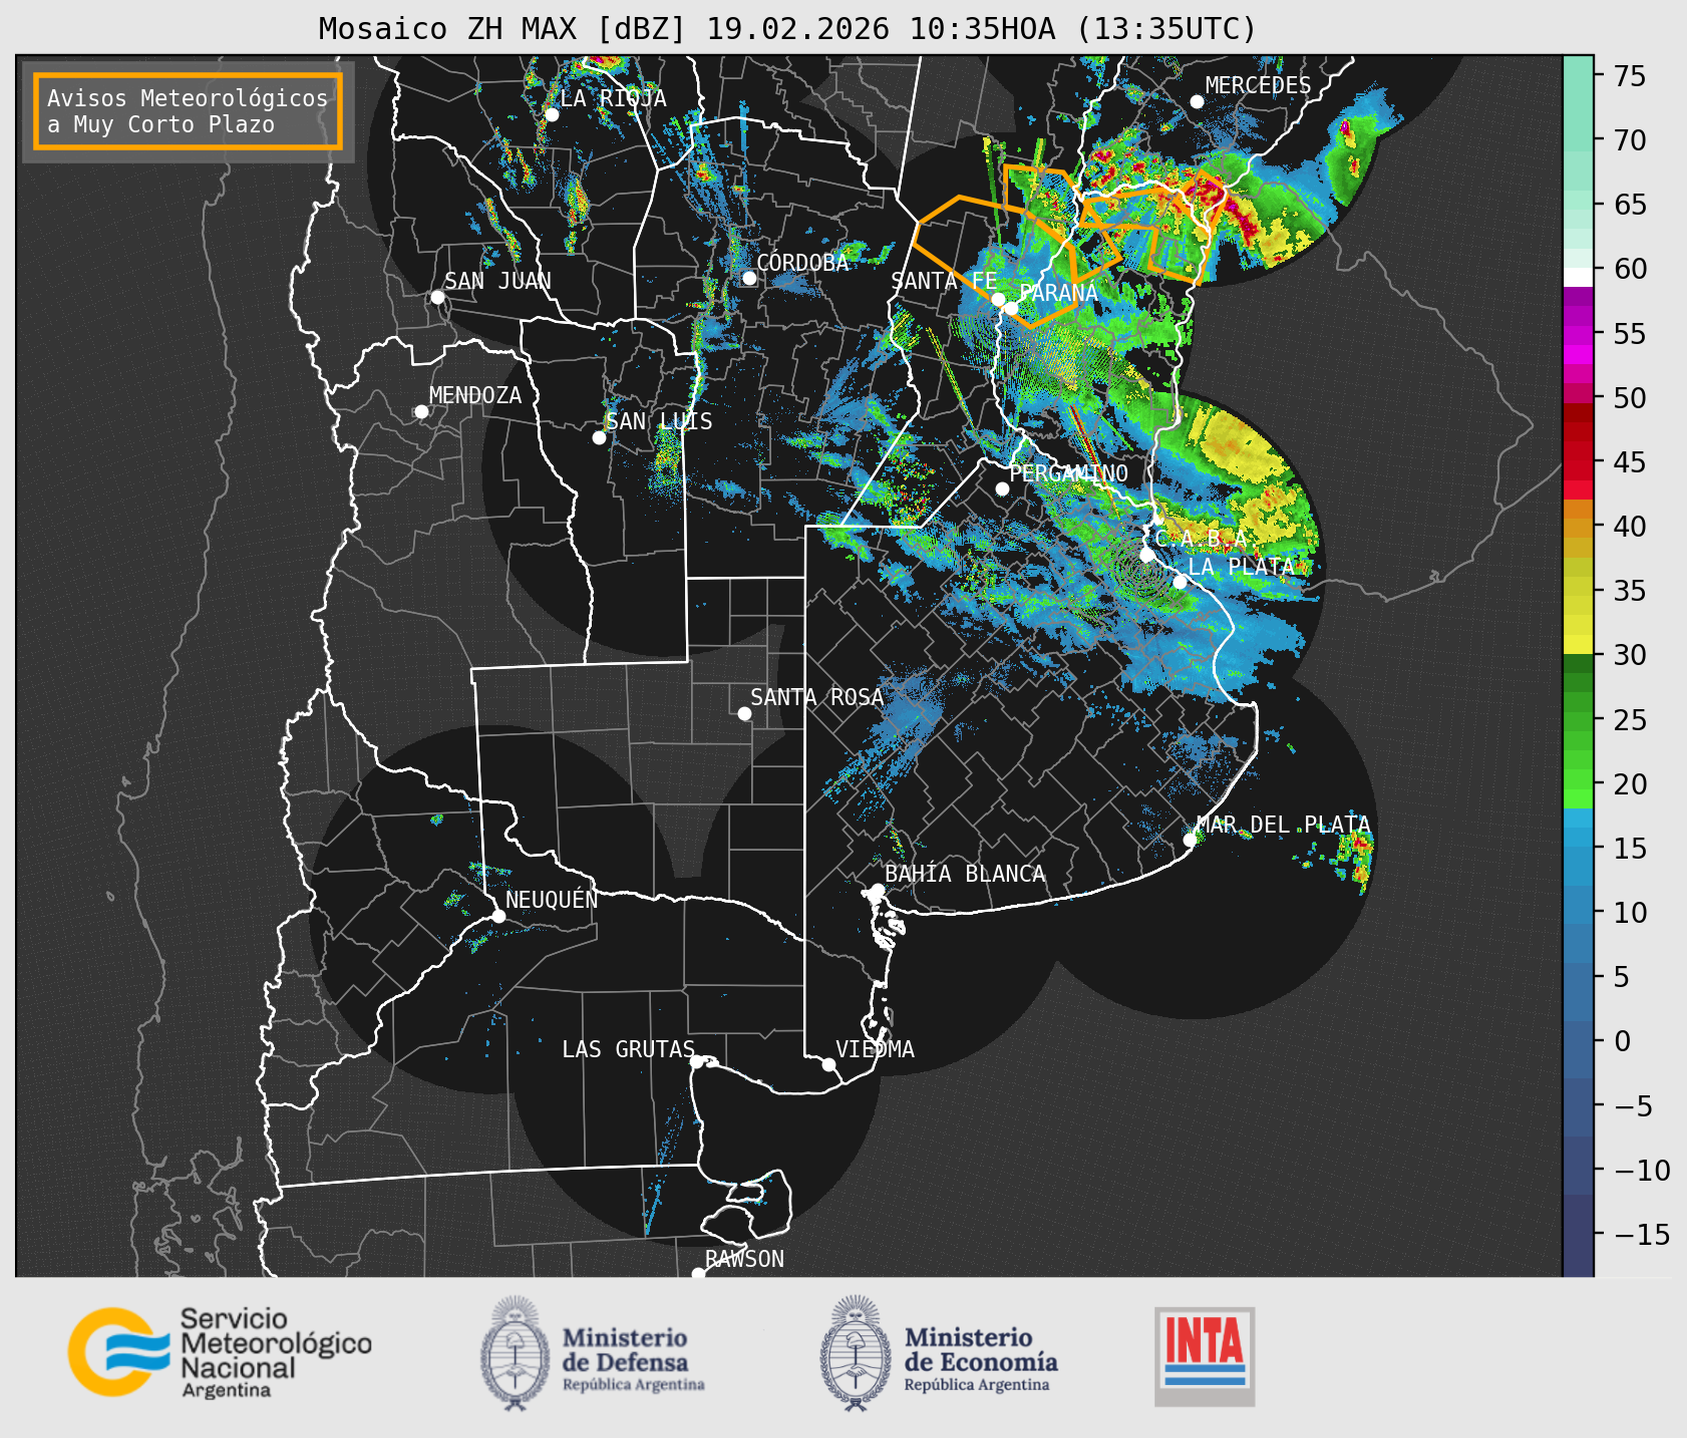Click the 5 value on color scale

(x=1621, y=977)
